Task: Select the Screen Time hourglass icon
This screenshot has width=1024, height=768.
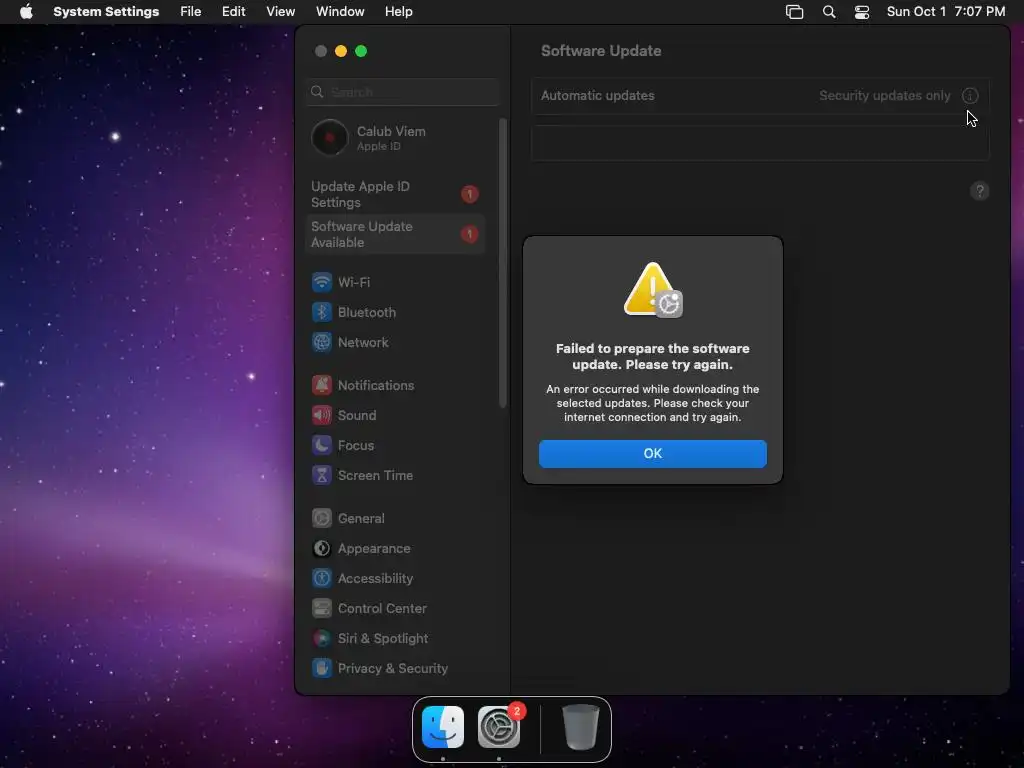Action: click(322, 475)
